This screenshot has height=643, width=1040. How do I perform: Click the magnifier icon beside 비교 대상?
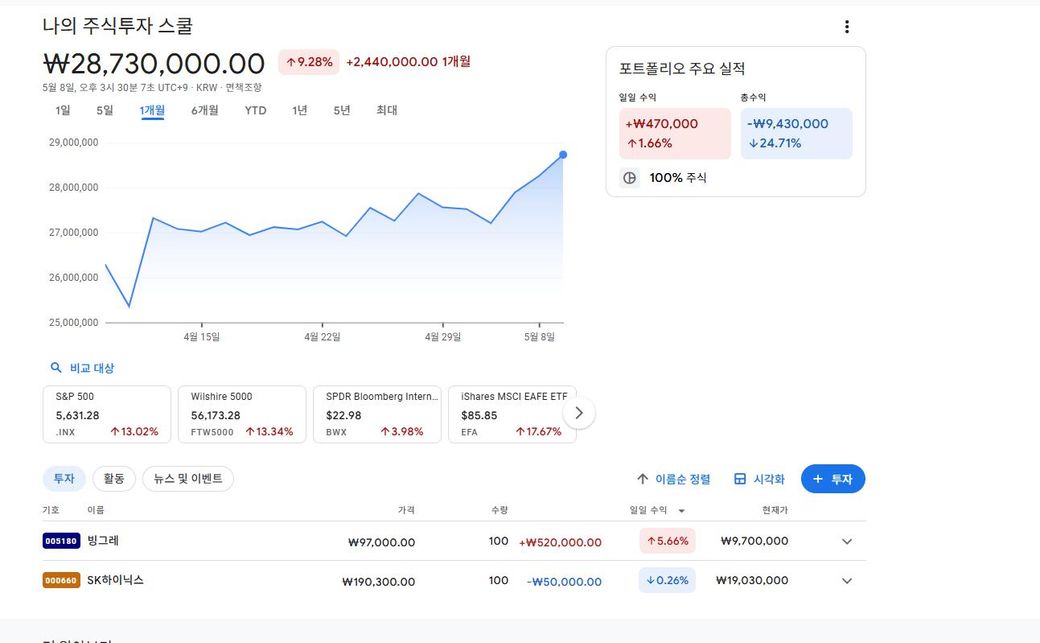pyautogui.click(x=56, y=368)
